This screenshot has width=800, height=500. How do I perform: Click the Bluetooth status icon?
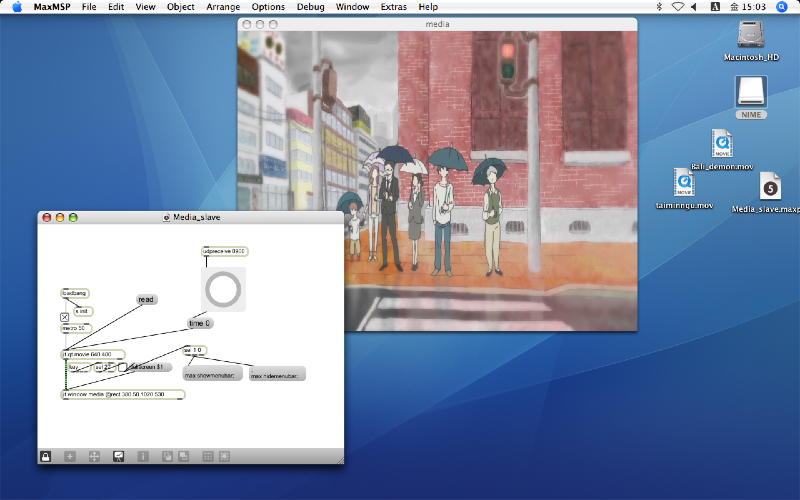[x=659, y=7]
